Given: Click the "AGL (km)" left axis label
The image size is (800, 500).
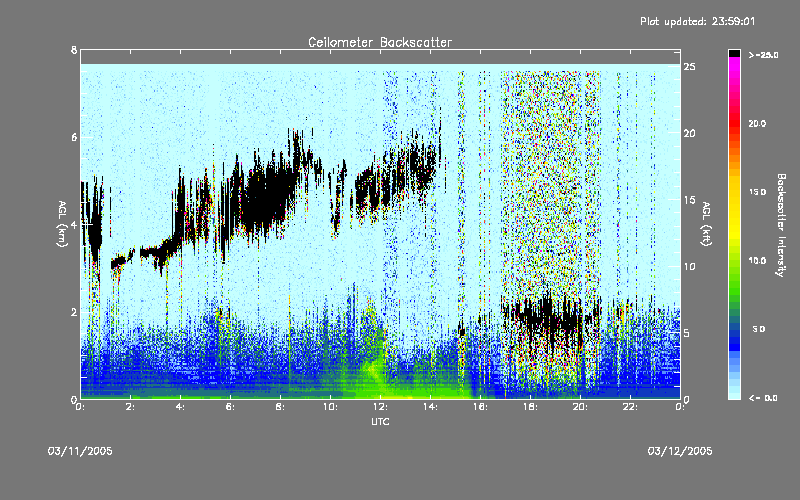Looking at the screenshot, I should point(62,224).
